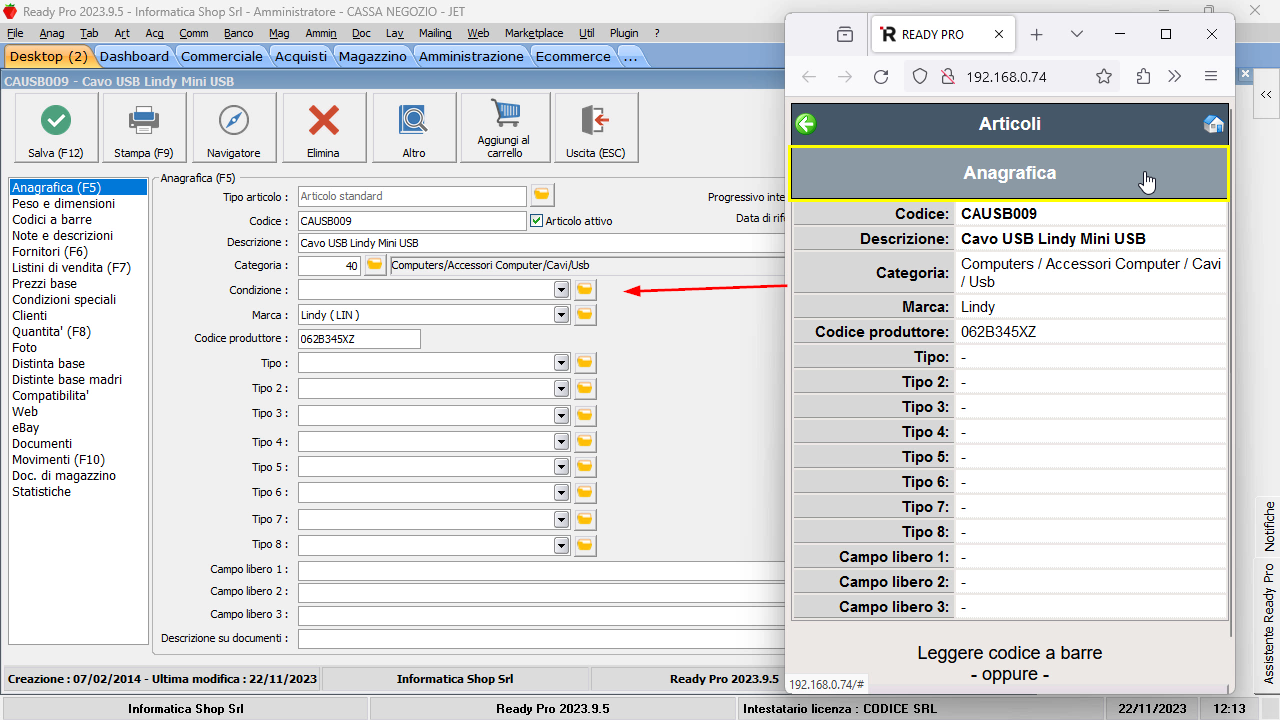Select Codici a barre section
Viewport: 1280px width, 720px height.
coord(52,220)
